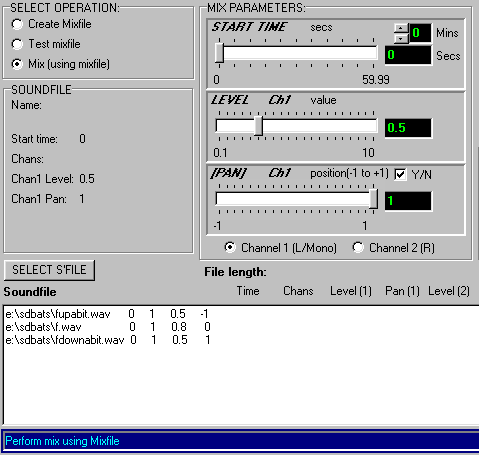Click the SELECT S'FILE button
Image resolution: width=479 pixels, height=455 pixels.
coord(49,270)
